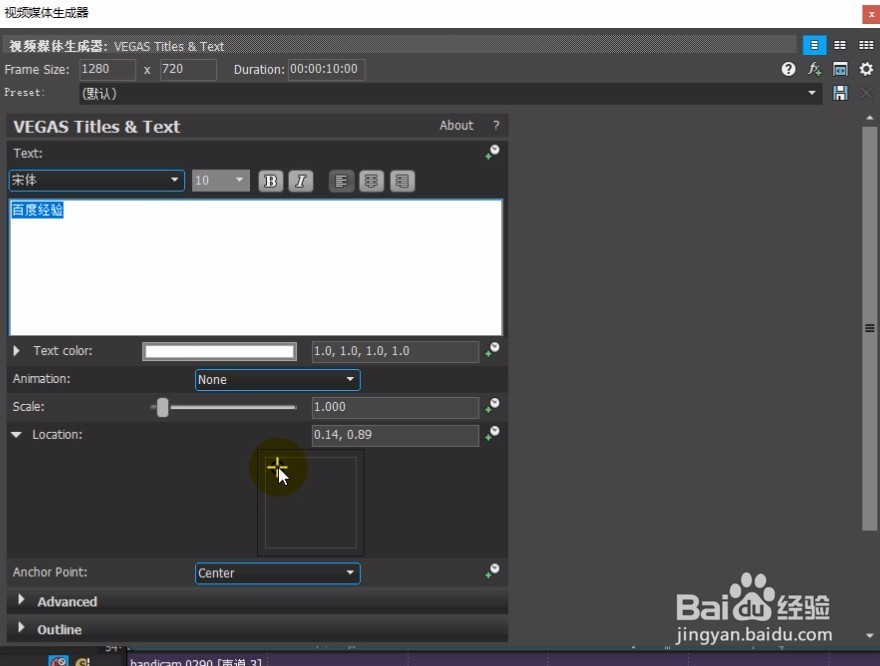880x666 pixels.
Task: Open the Animation dropdown set to None
Action: (x=277, y=379)
